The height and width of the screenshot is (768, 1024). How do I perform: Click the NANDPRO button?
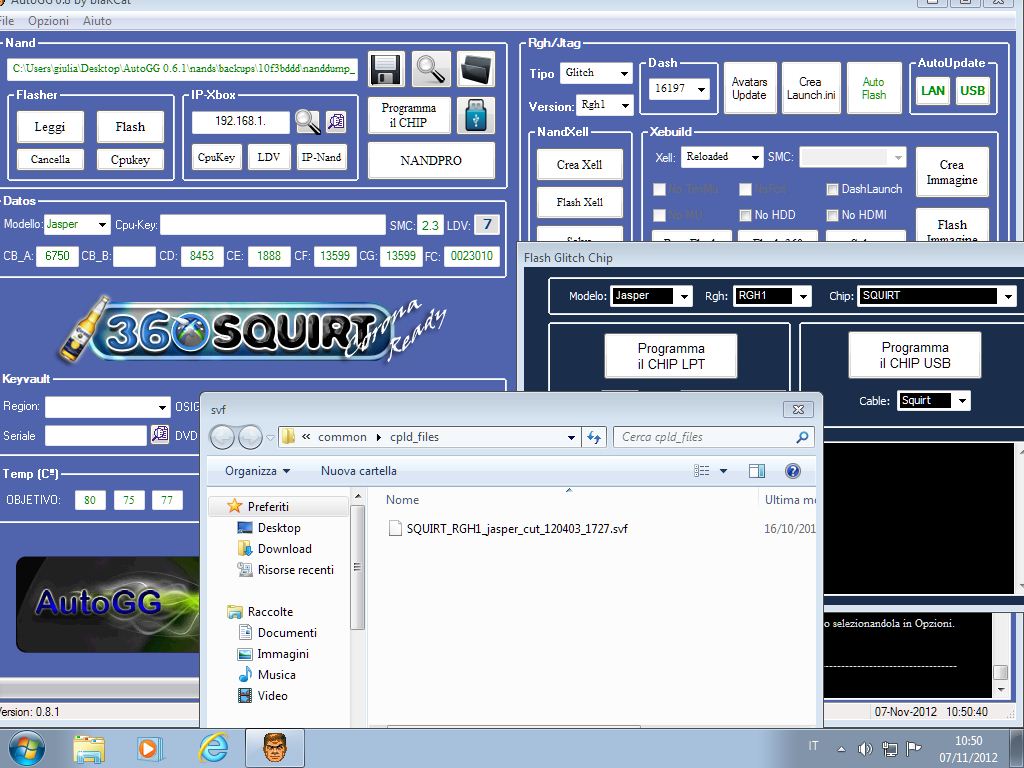431,161
